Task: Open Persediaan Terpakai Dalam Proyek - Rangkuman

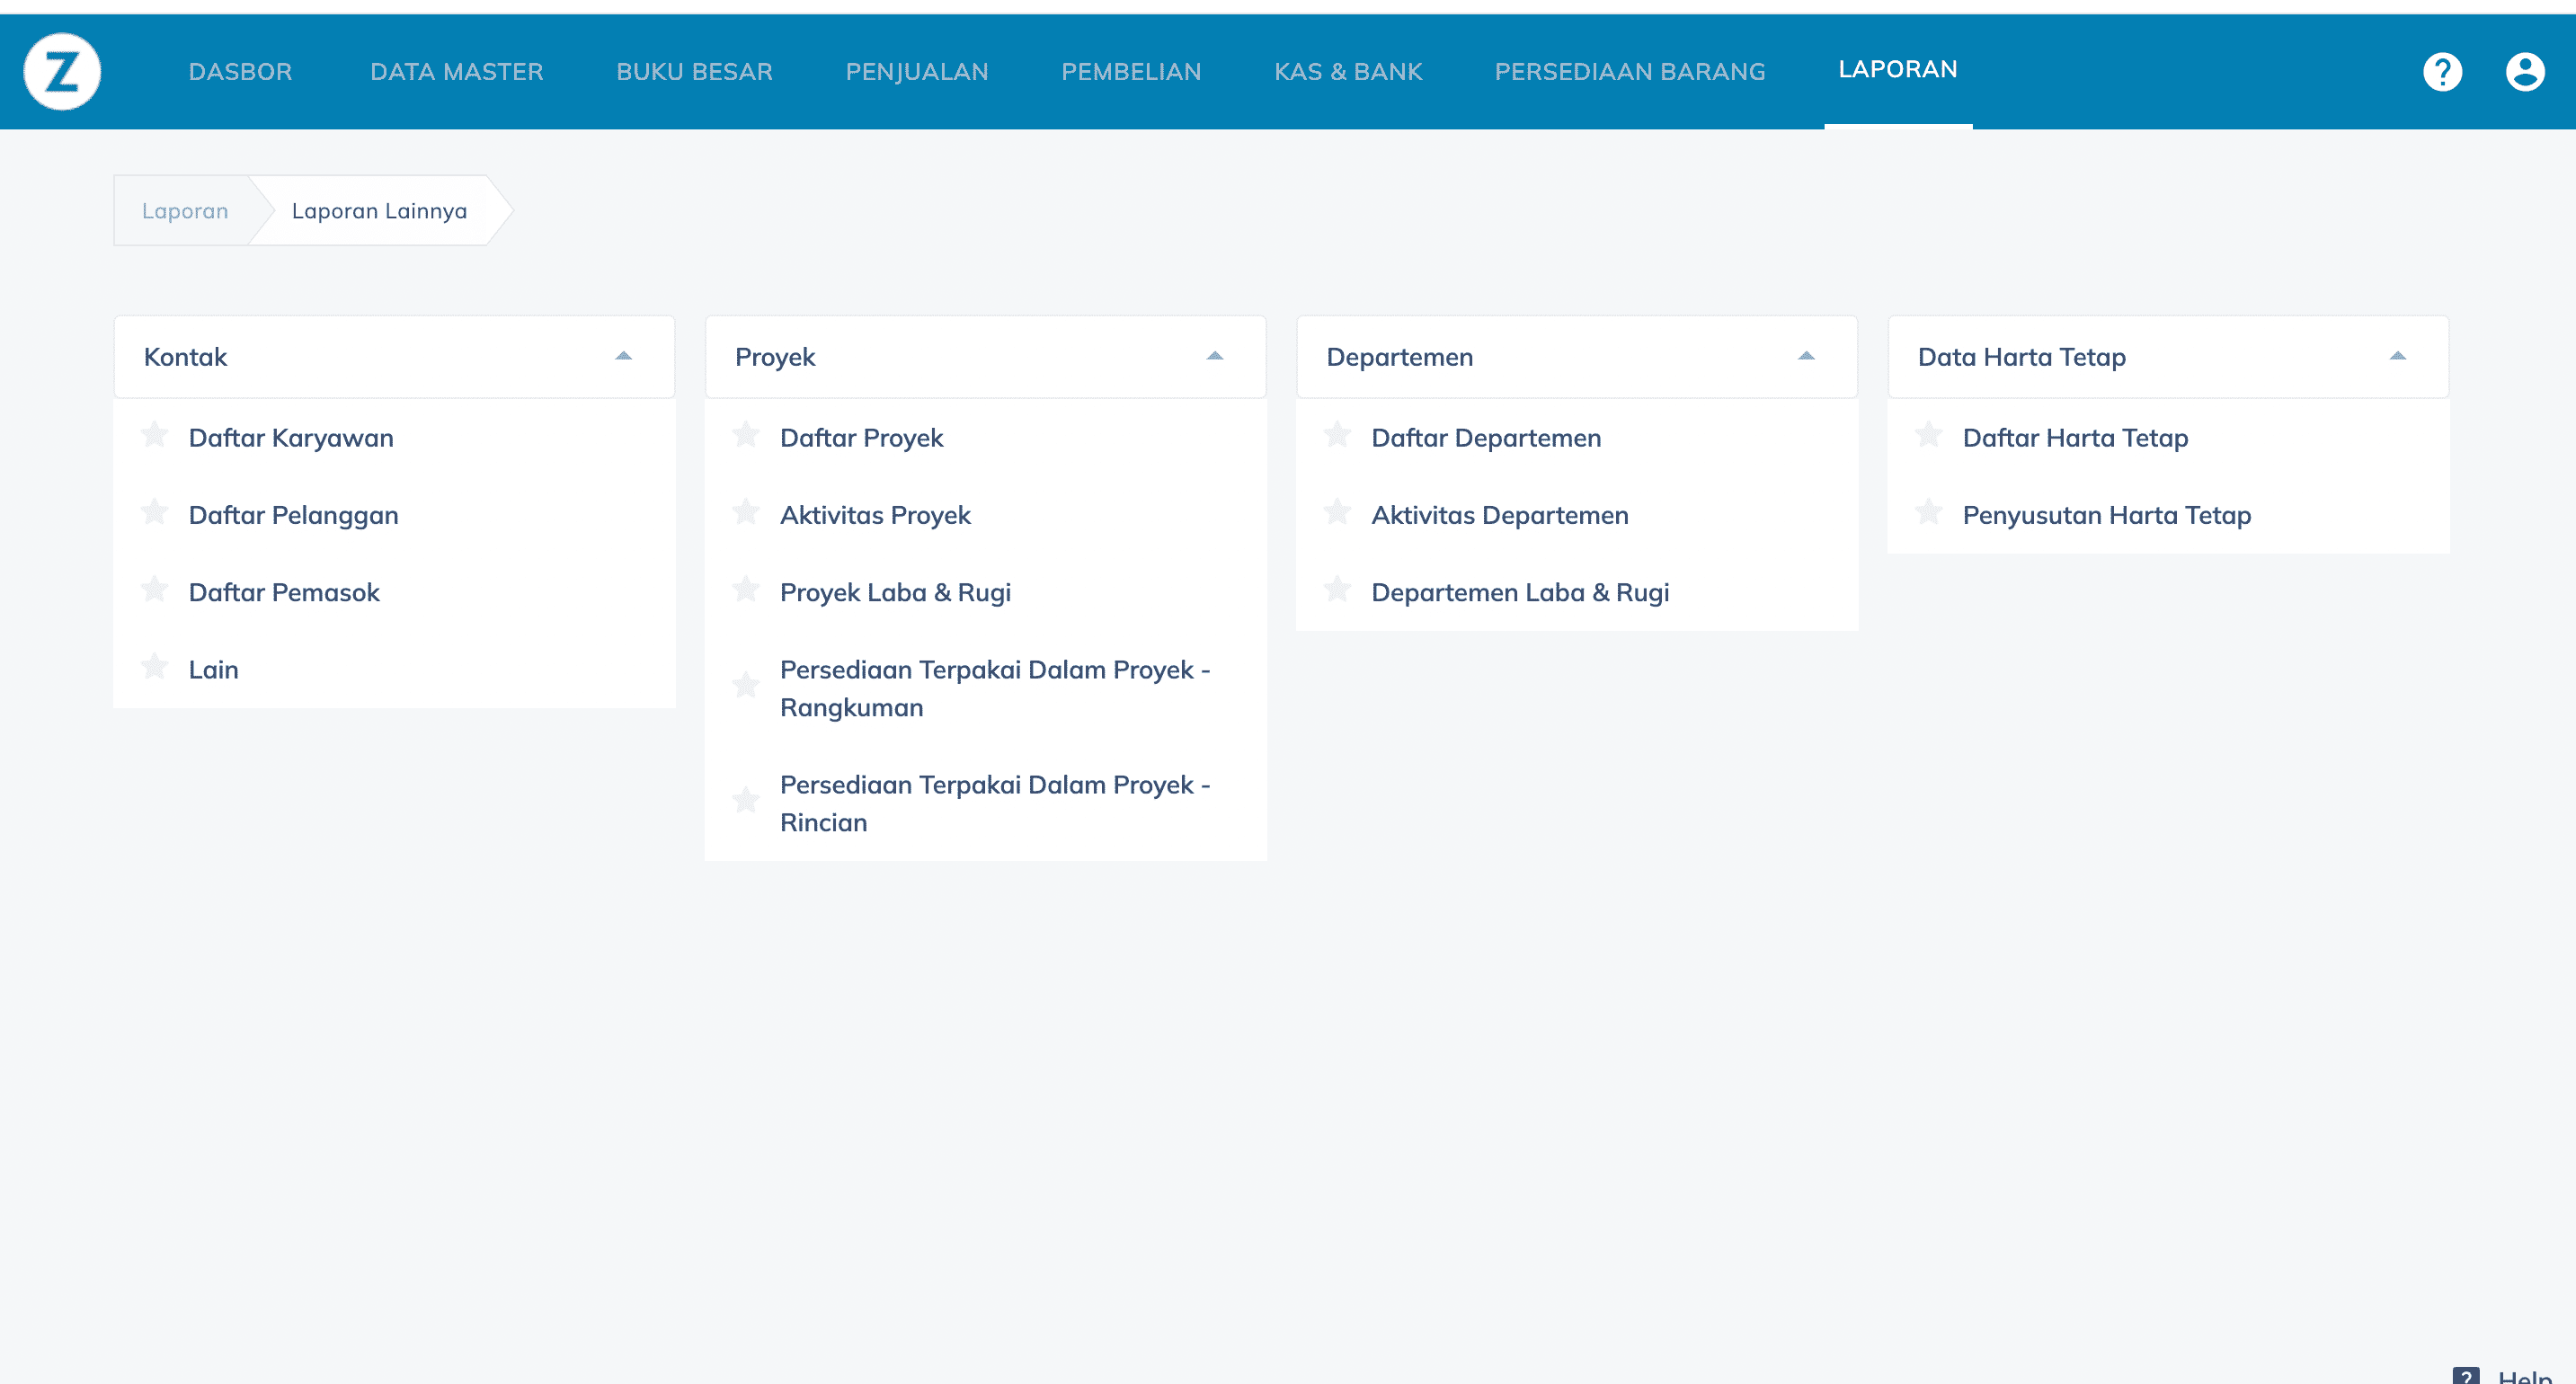Action: (x=995, y=688)
